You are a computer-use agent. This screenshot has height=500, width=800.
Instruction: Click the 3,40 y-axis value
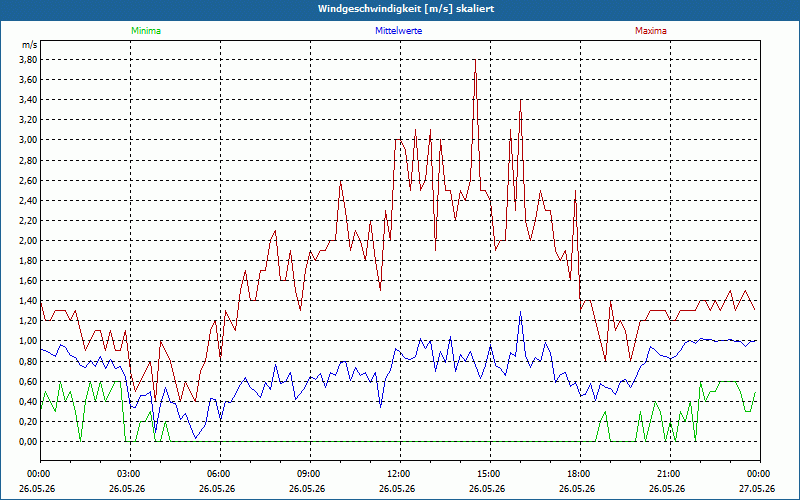coord(28,99)
